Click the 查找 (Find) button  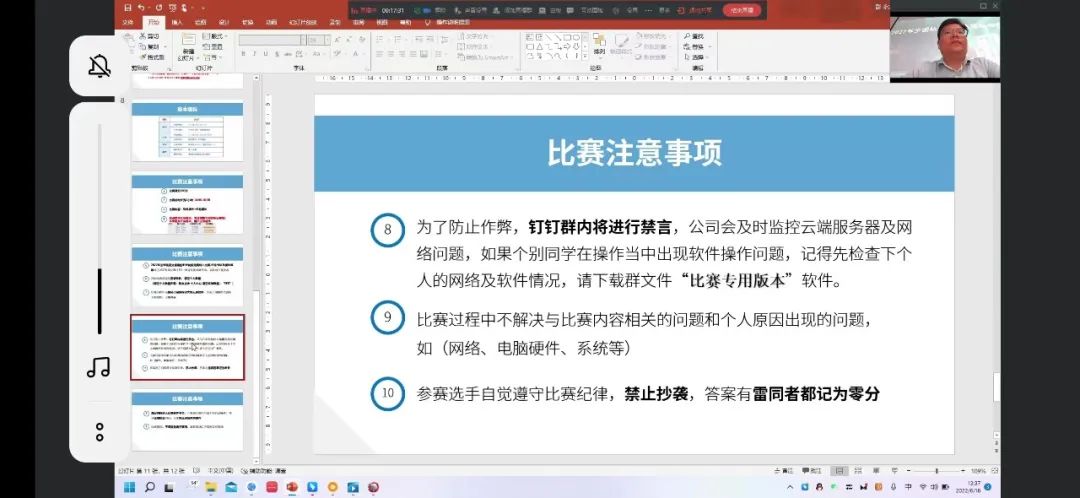pos(697,36)
